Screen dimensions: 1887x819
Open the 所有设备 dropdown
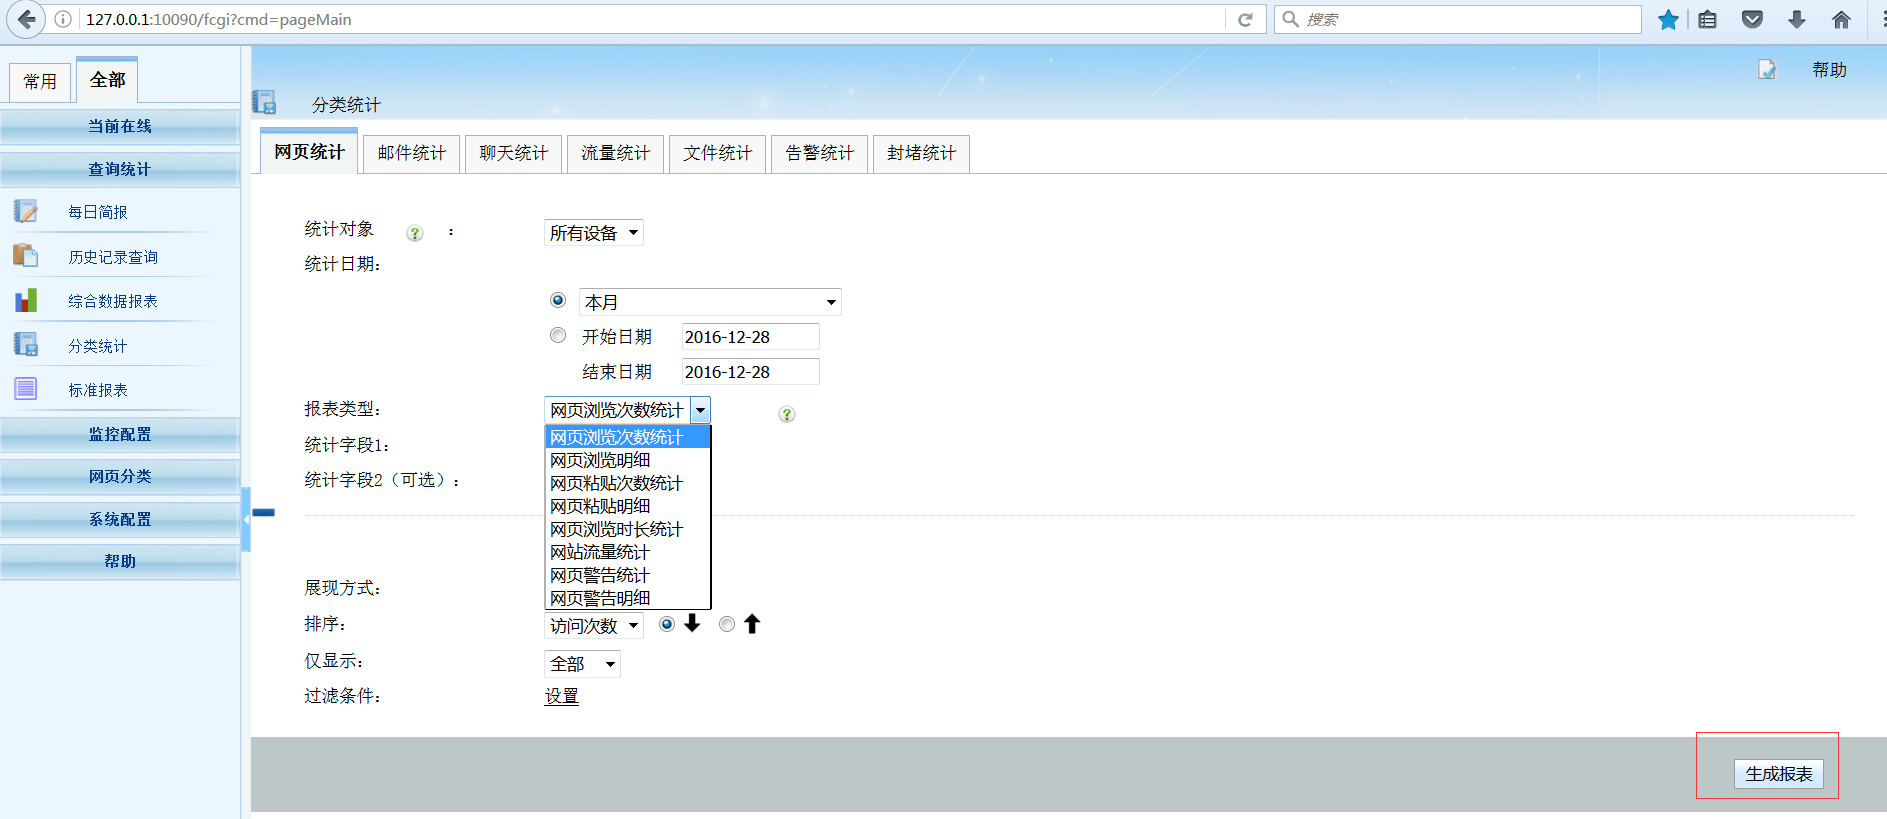pos(593,233)
